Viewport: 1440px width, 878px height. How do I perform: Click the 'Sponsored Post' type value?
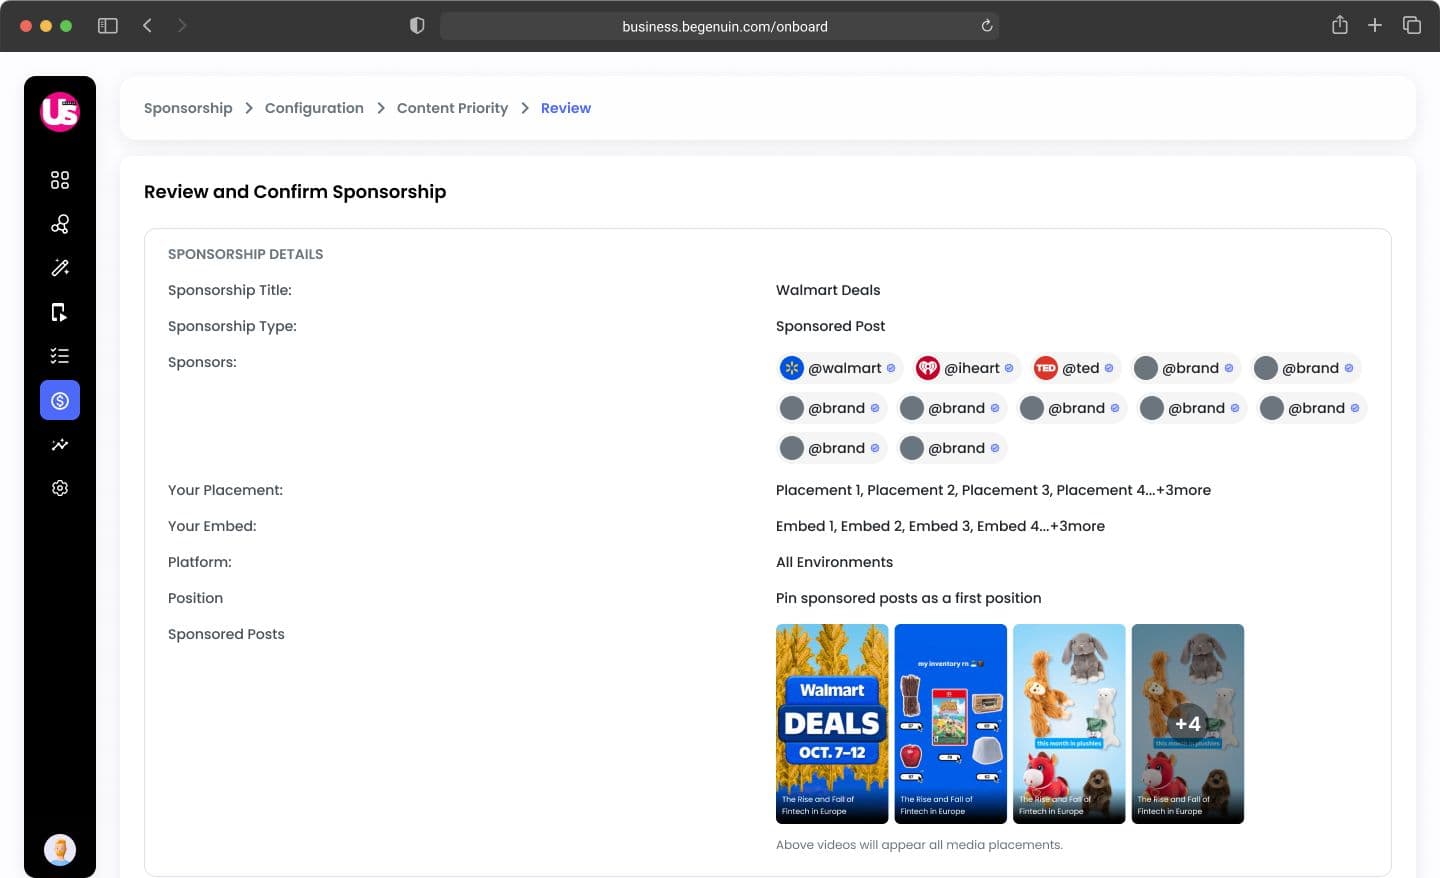coord(830,326)
